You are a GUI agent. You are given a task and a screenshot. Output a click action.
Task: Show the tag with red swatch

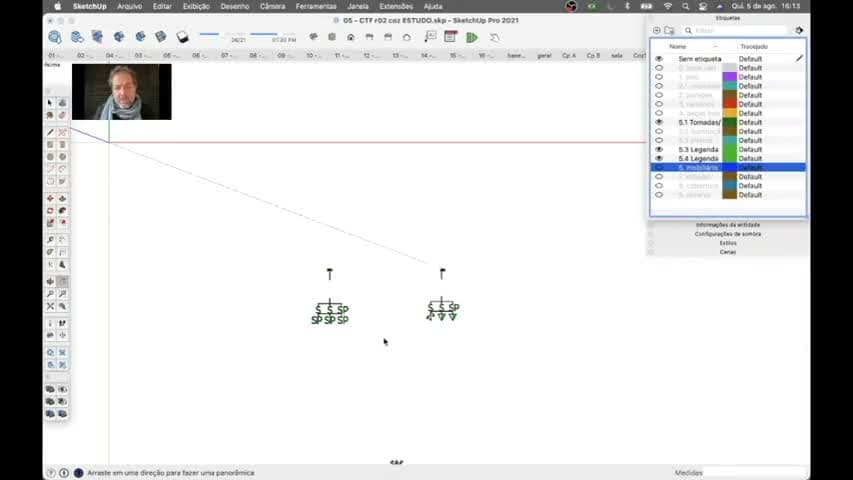coord(659,104)
